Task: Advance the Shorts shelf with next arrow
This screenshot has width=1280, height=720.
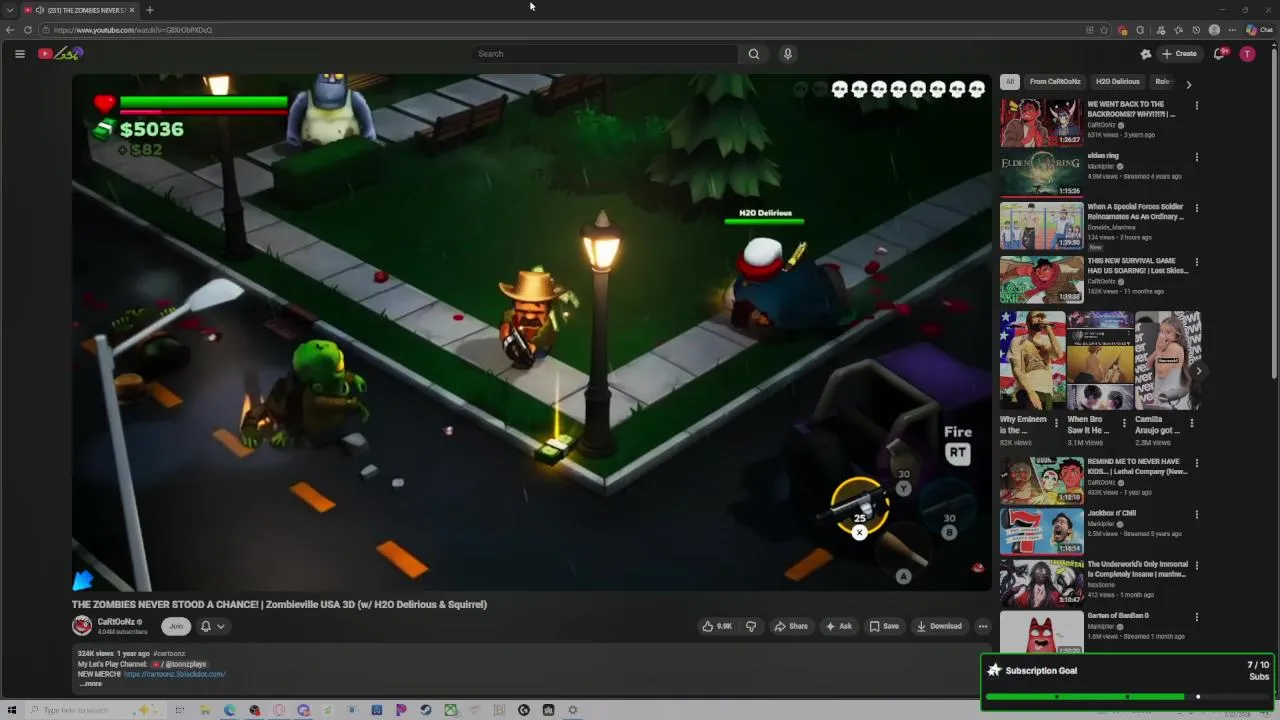Action: [x=1198, y=371]
